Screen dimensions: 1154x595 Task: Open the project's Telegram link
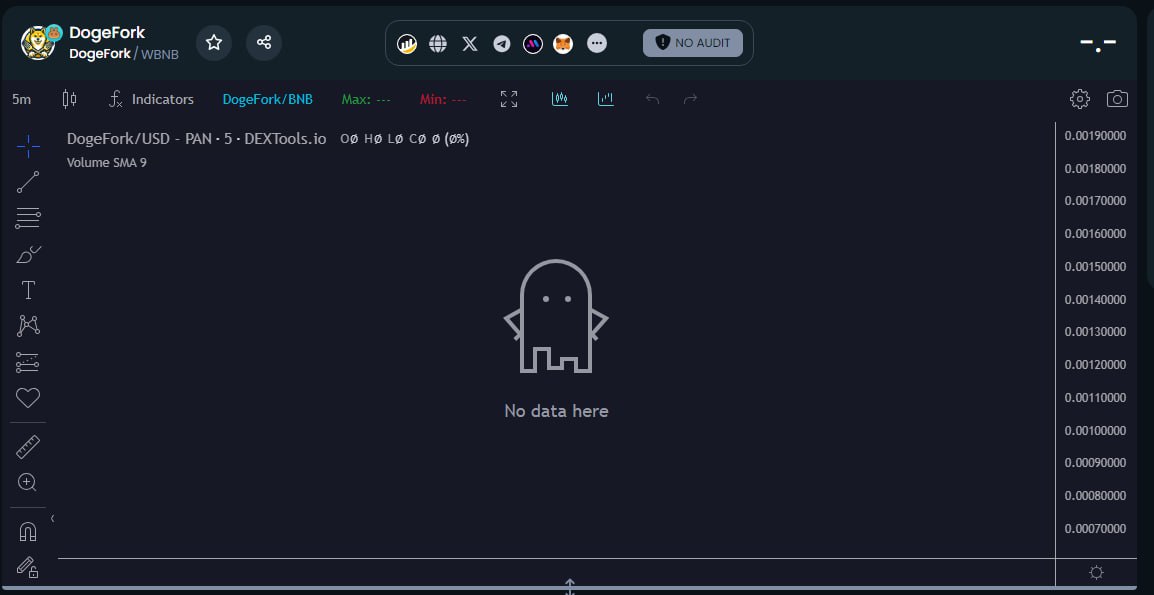pyautogui.click(x=501, y=43)
